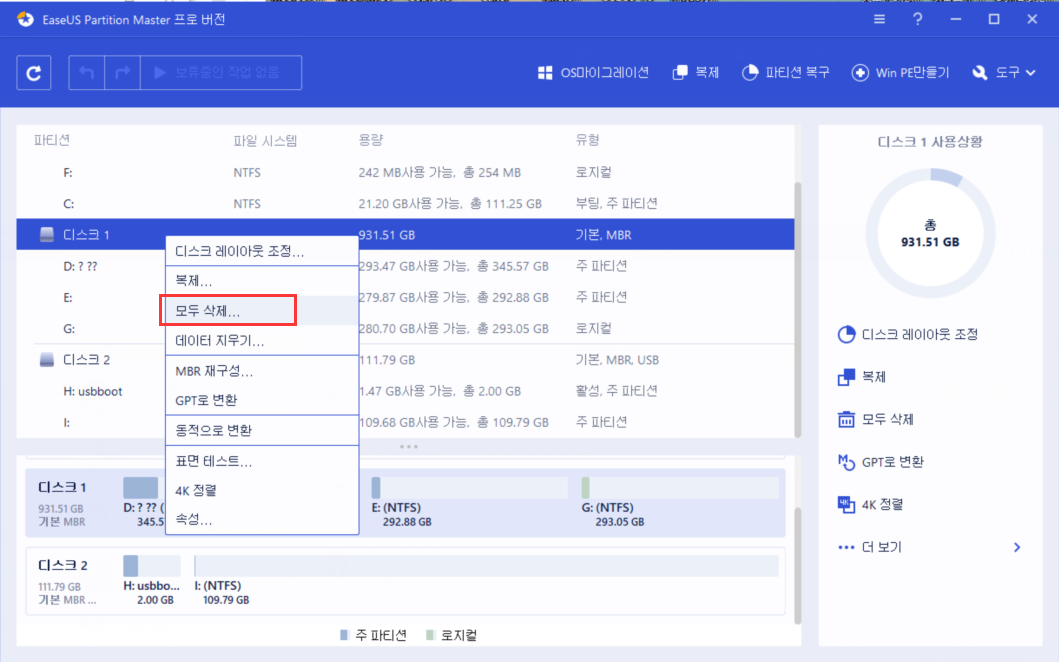Image resolution: width=1059 pixels, height=662 pixels.
Task: Click 4K 정렬 icon in right panel
Action: pyautogui.click(x=846, y=505)
